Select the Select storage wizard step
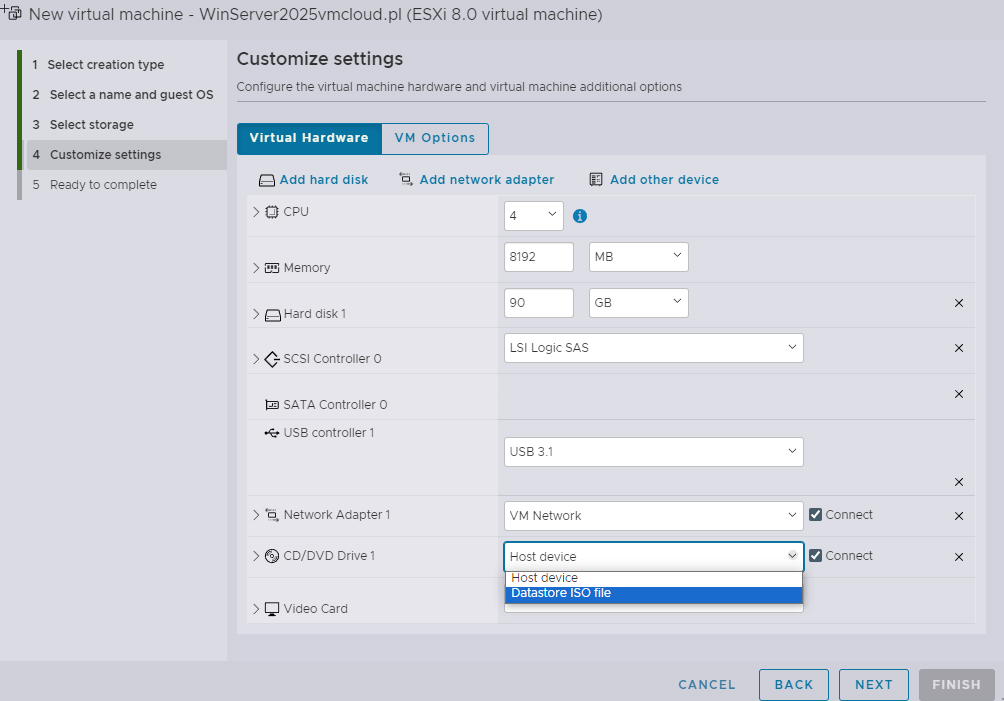1004x701 pixels. pyautogui.click(x=91, y=125)
